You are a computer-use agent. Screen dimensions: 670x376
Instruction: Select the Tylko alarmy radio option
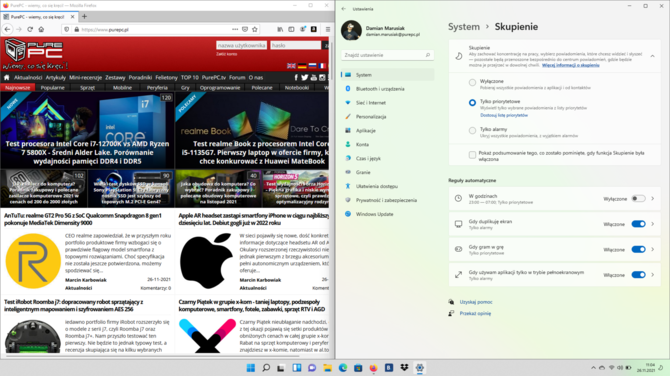472,130
